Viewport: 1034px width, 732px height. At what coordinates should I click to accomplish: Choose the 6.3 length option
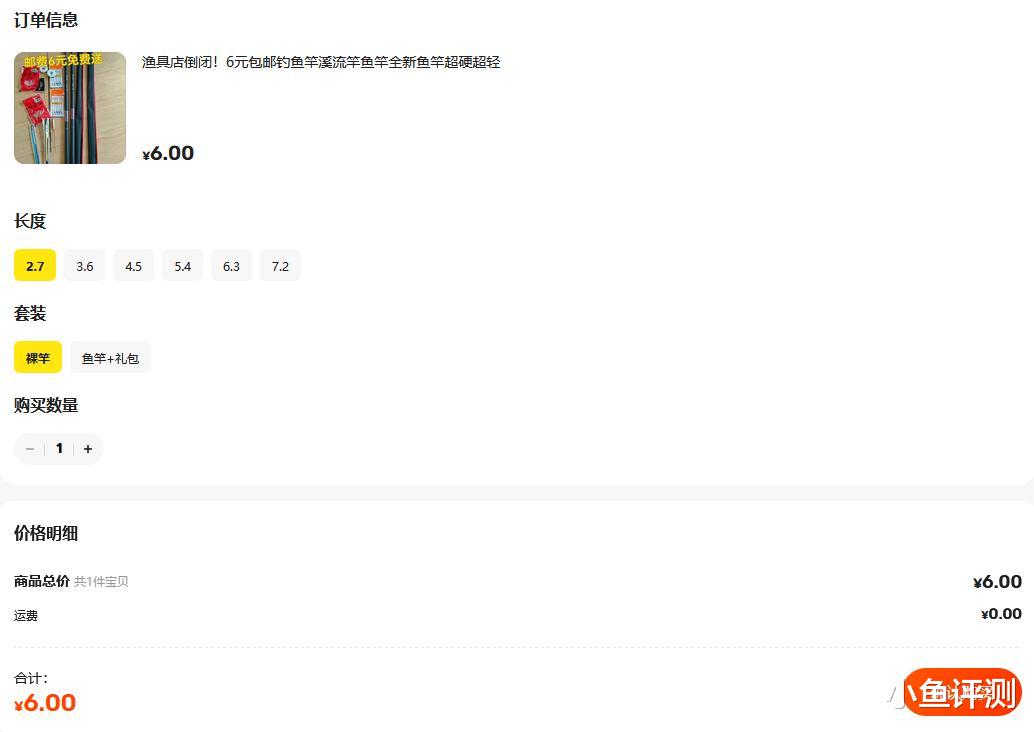[x=231, y=266]
